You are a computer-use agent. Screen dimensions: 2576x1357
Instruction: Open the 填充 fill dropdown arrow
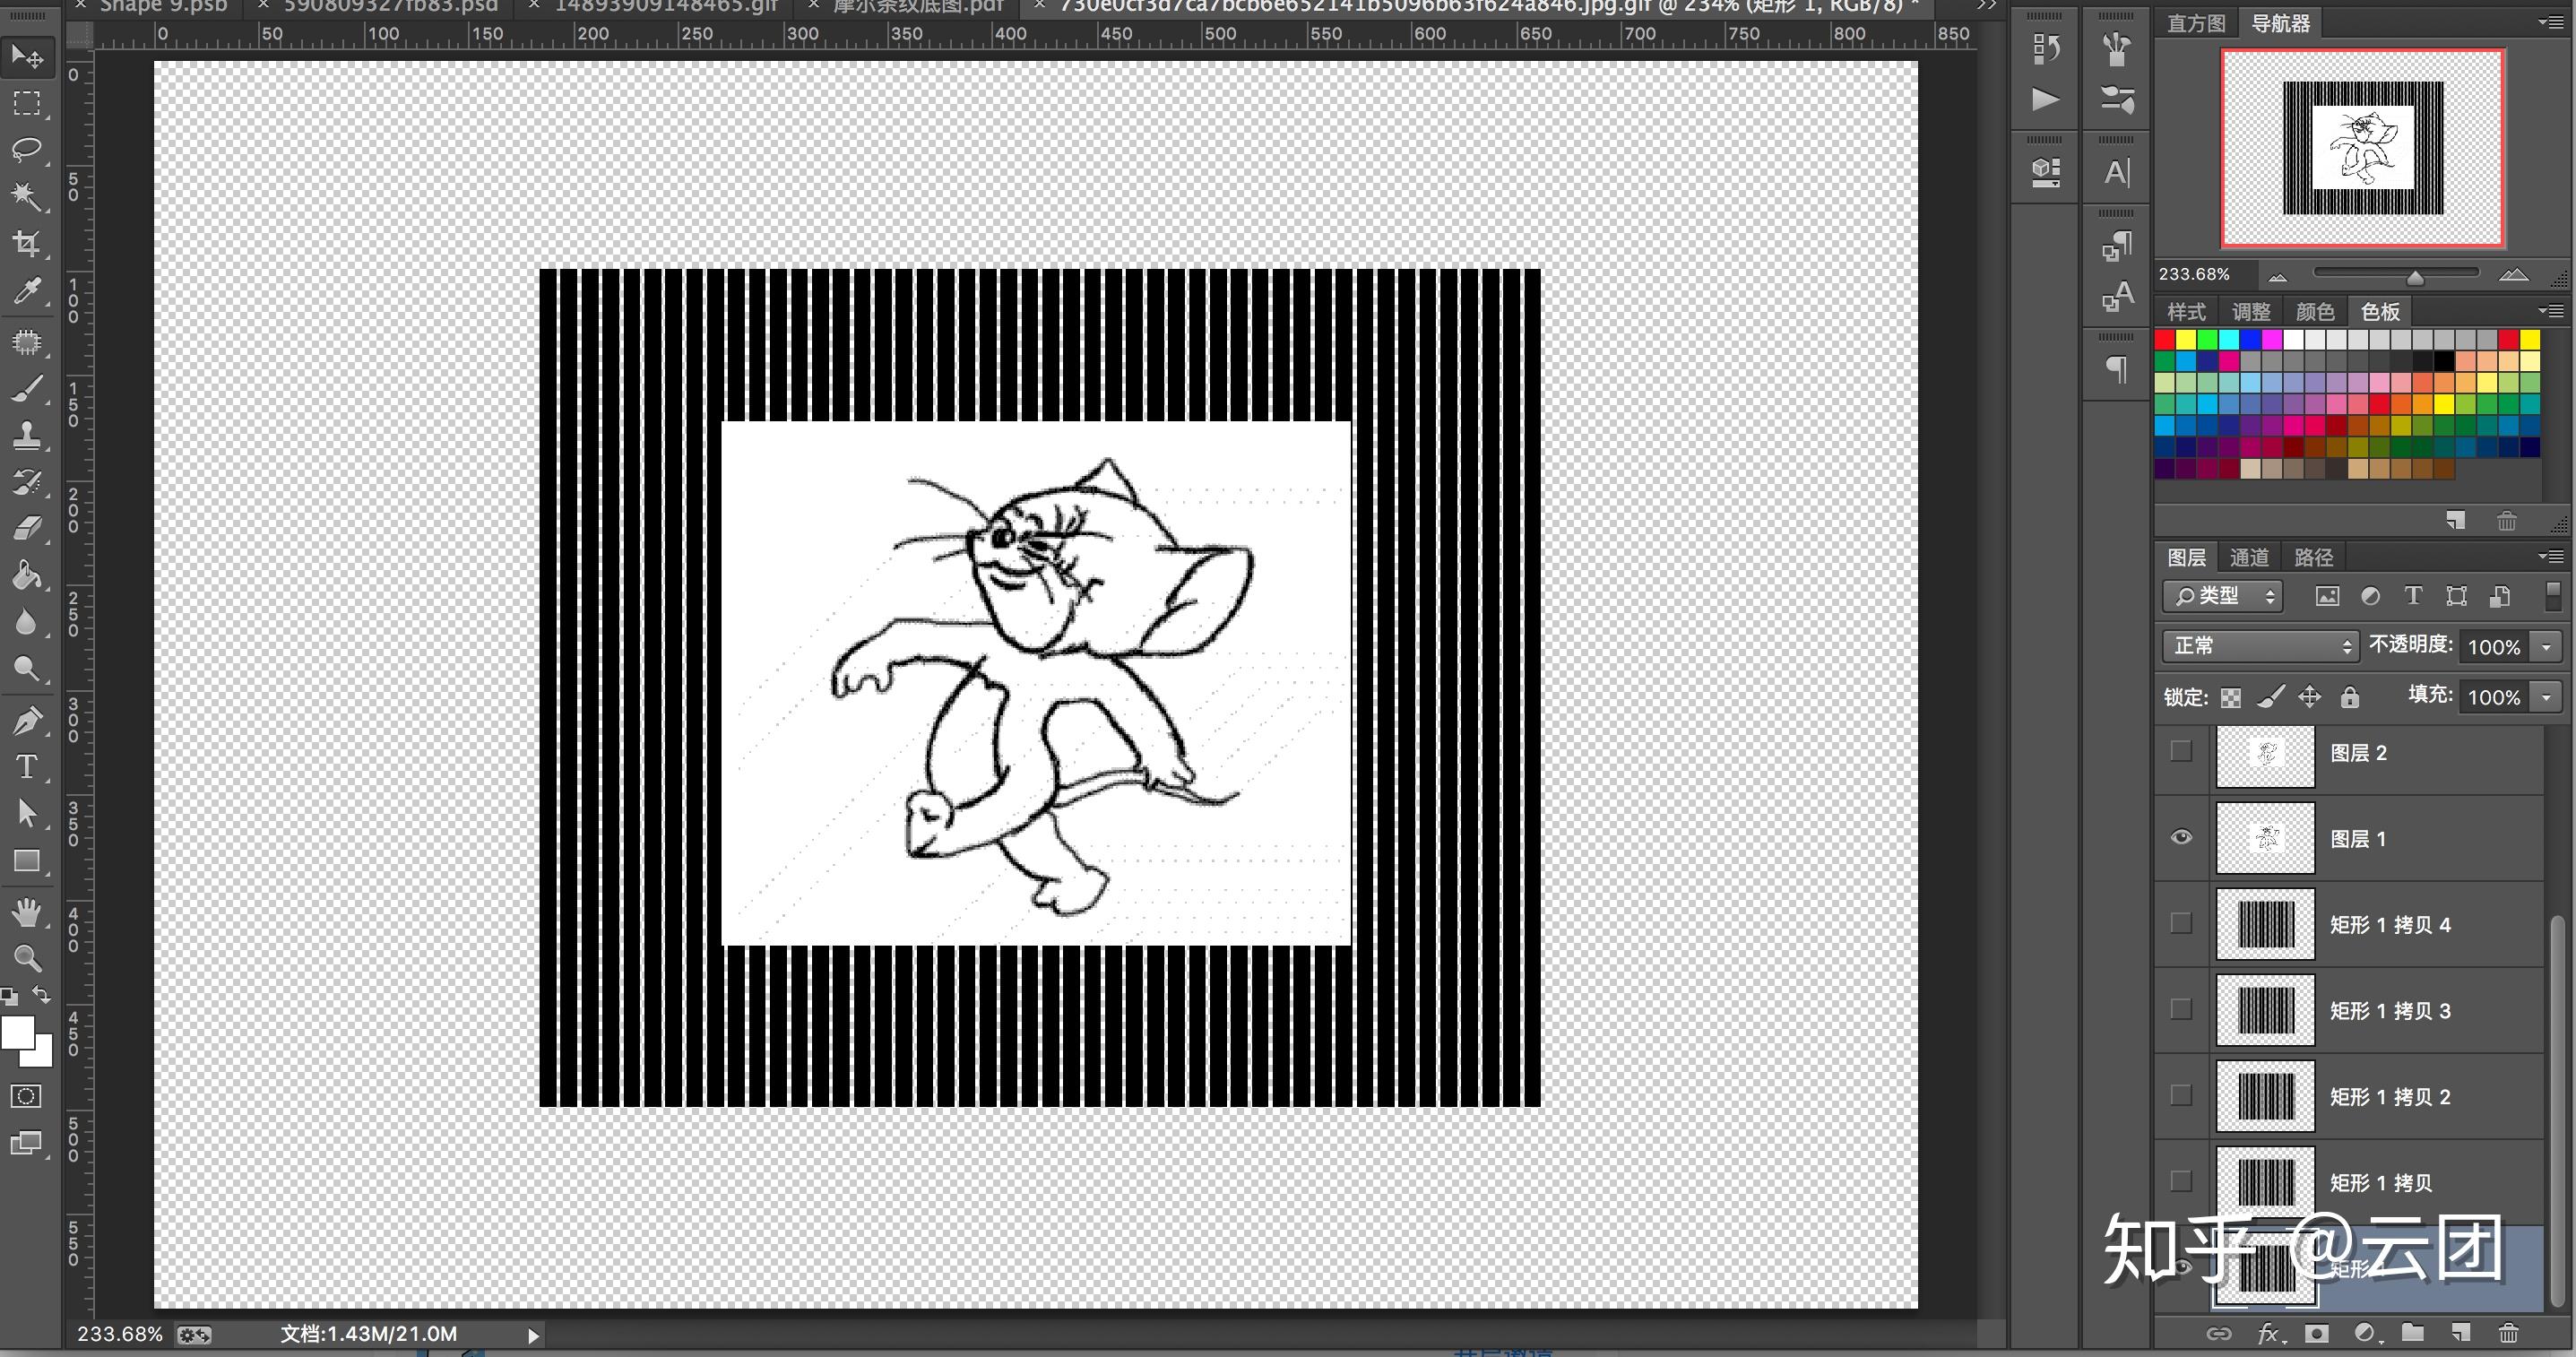(x=2547, y=697)
